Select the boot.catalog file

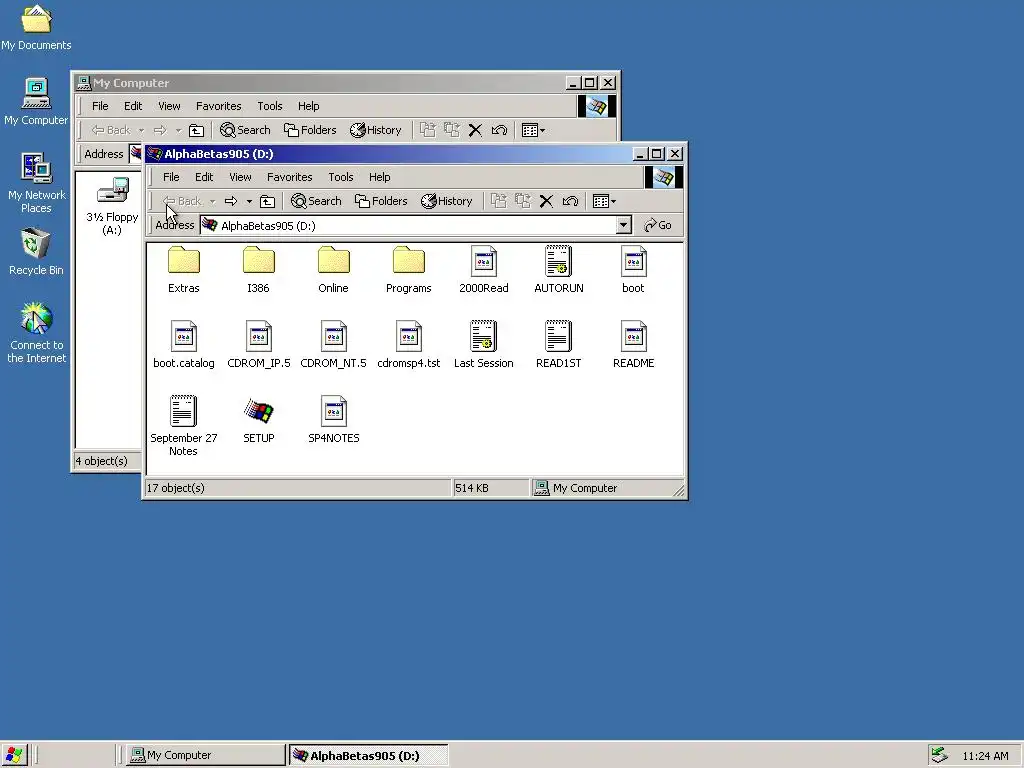tap(184, 345)
